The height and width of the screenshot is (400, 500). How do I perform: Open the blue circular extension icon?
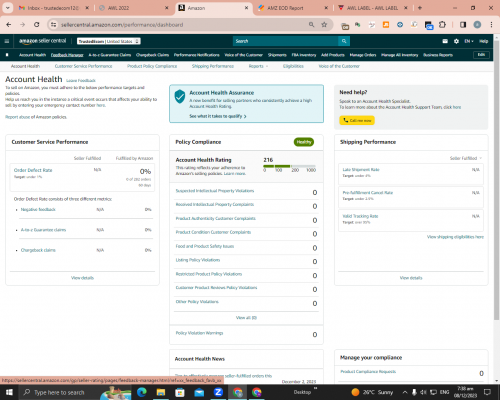[x=400, y=25]
